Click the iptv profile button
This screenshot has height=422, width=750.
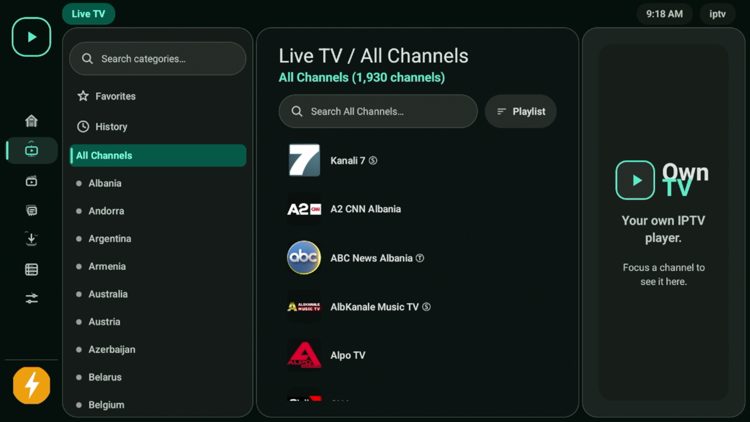coord(717,14)
